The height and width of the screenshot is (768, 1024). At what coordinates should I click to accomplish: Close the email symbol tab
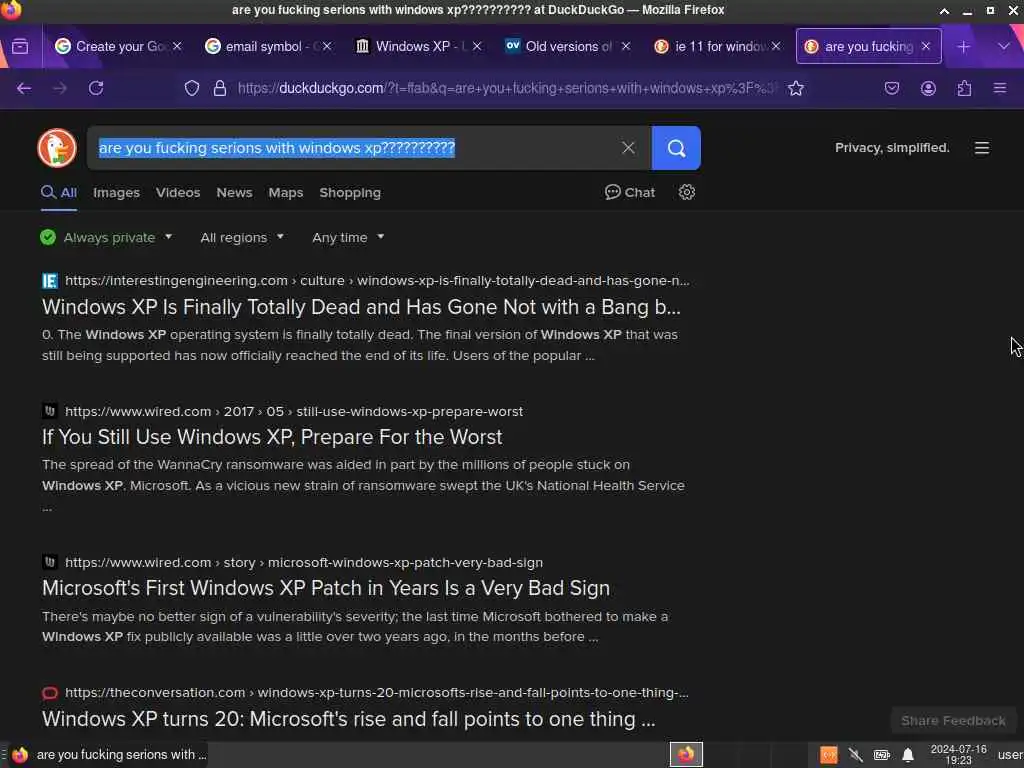coord(327,46)
